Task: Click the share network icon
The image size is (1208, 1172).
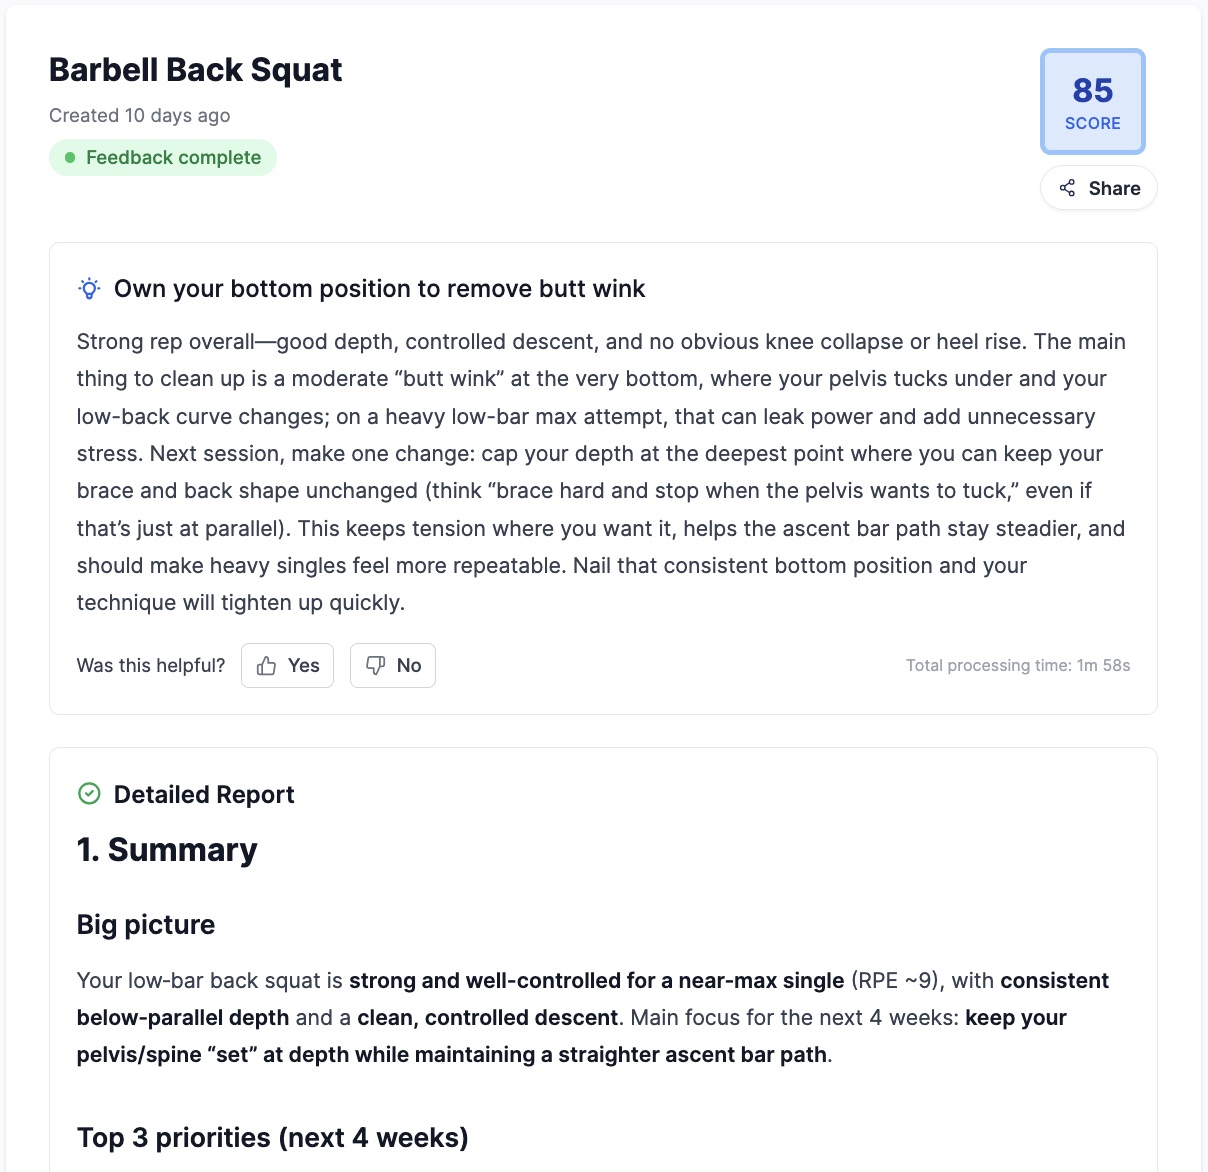Action: click(x=1067, y=188)
